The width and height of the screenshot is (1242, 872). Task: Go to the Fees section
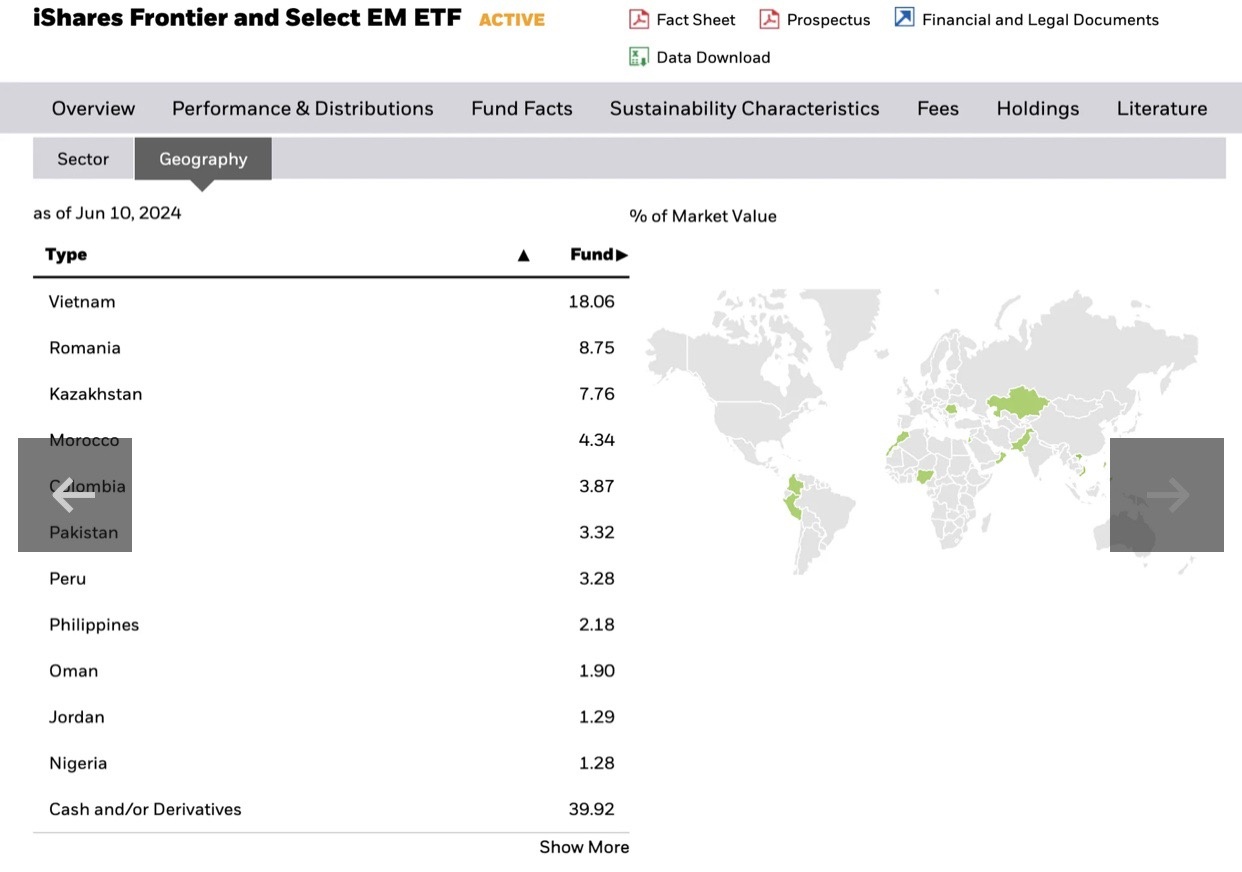(938, 108)
